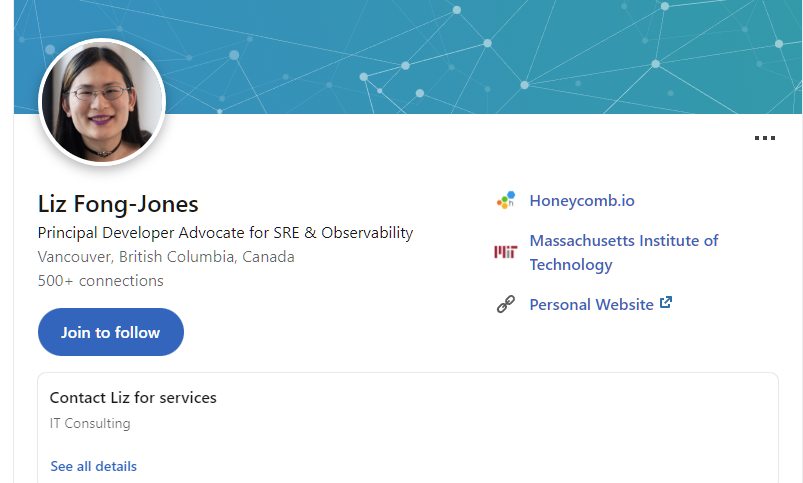Click the MIT logo icon
Screen dimensions: 803x483
click(506, 252)
